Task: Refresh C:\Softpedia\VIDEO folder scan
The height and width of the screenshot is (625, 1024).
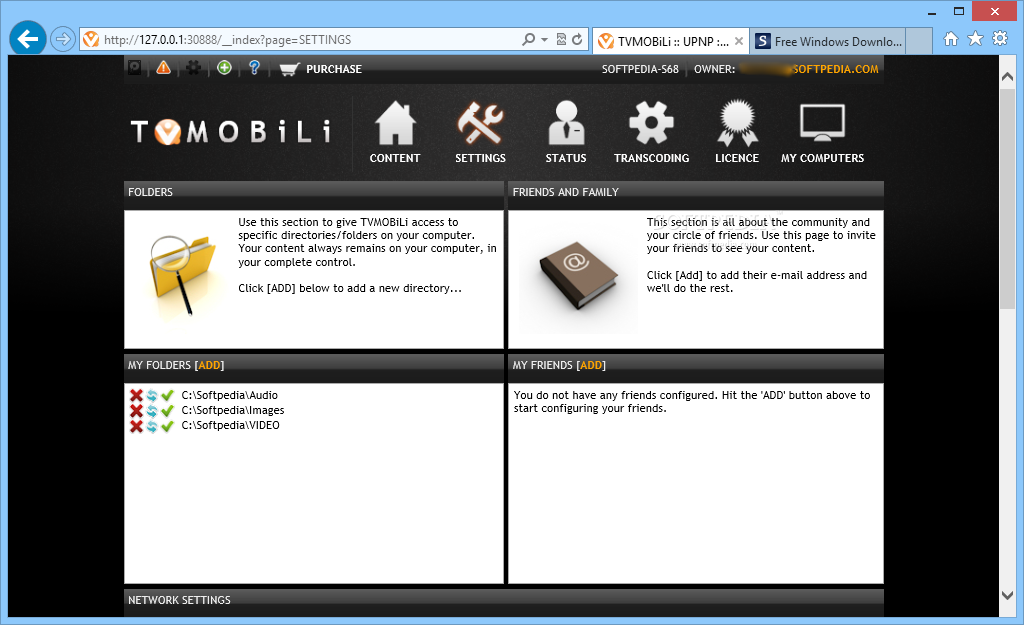Action: coord(152,426)
